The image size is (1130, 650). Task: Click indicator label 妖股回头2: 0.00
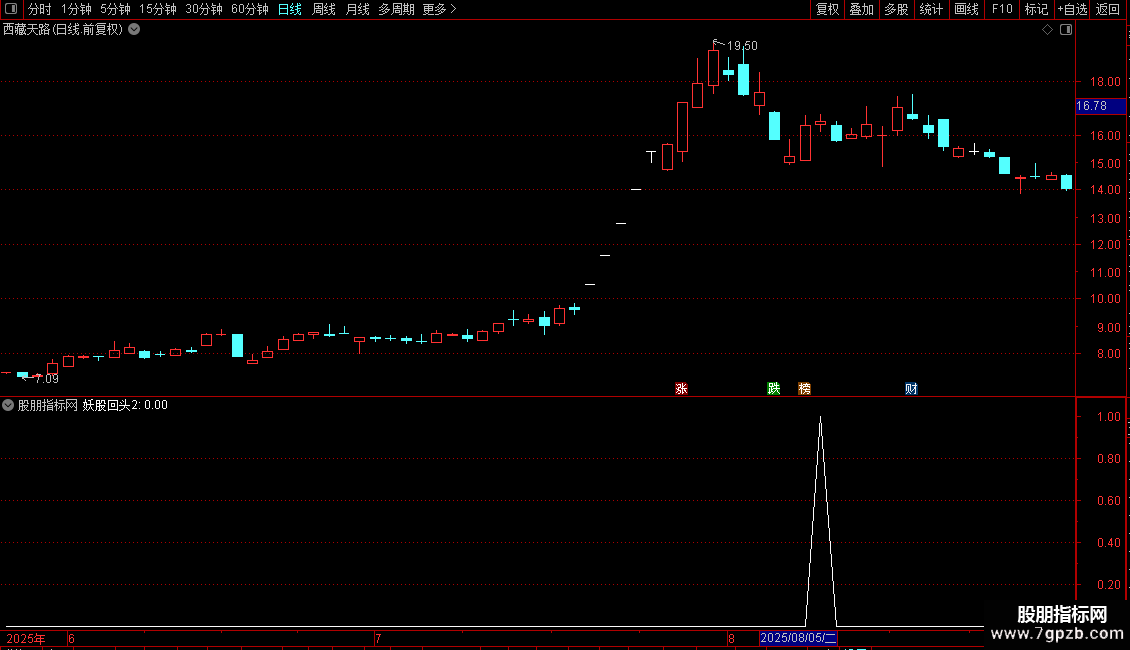pyautogui.click(x=125, y=405)
